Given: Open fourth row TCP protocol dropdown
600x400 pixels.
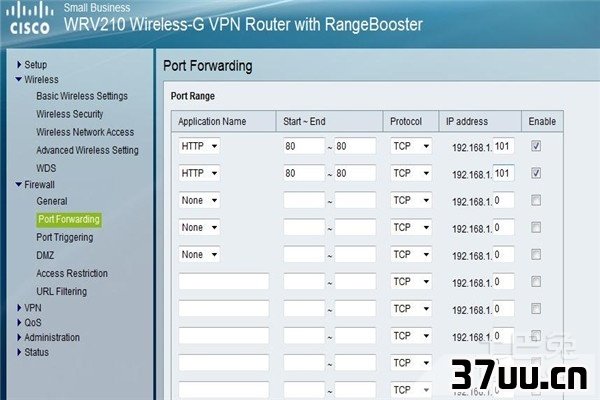Looking at the screenshot, I should 411,227.
